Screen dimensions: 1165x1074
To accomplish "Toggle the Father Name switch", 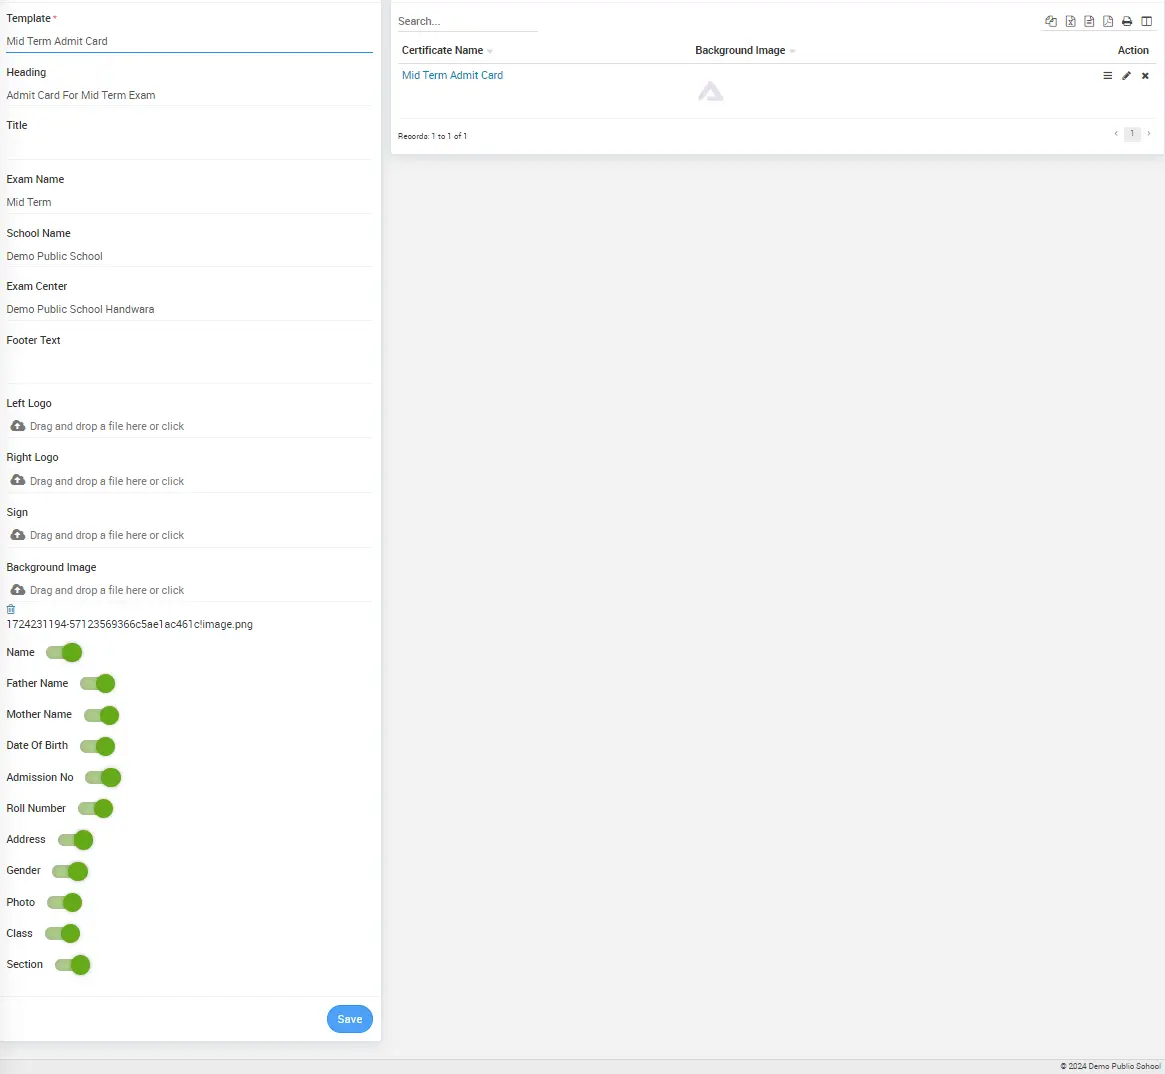I will (x=98, y=684).
